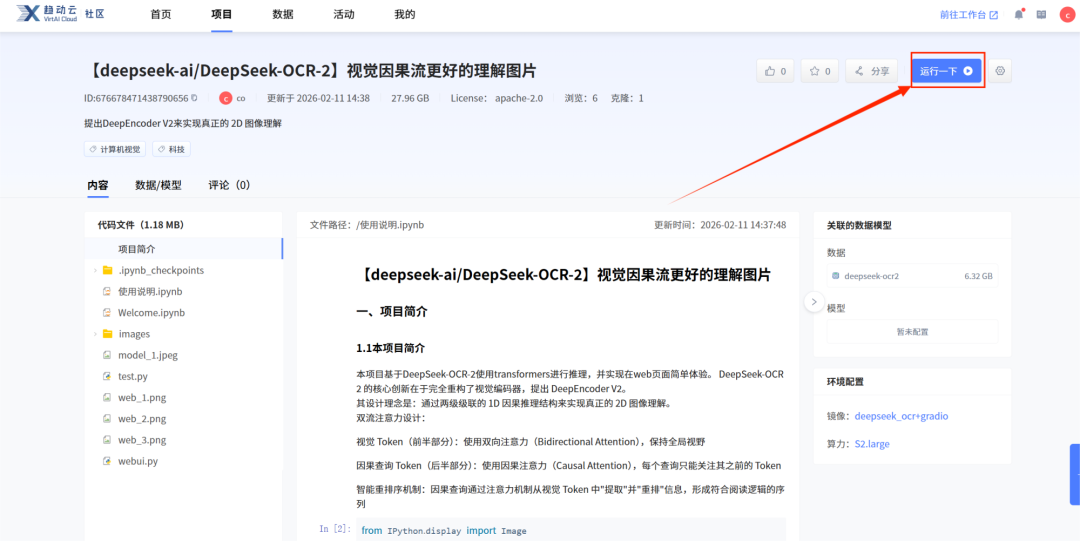Click the deepseek-ocr2 dataset icon
The image size is (1080, 541).
point(835,276)
